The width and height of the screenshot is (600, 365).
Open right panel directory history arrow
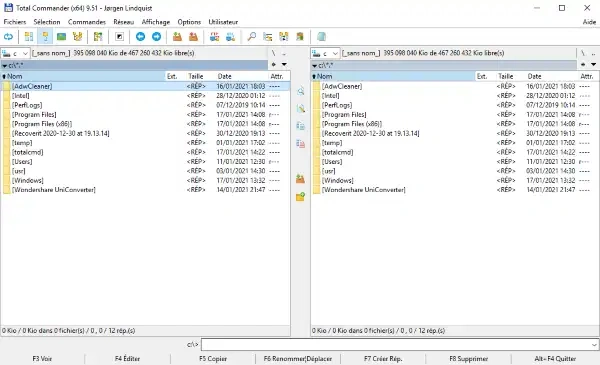click(593, 64)
